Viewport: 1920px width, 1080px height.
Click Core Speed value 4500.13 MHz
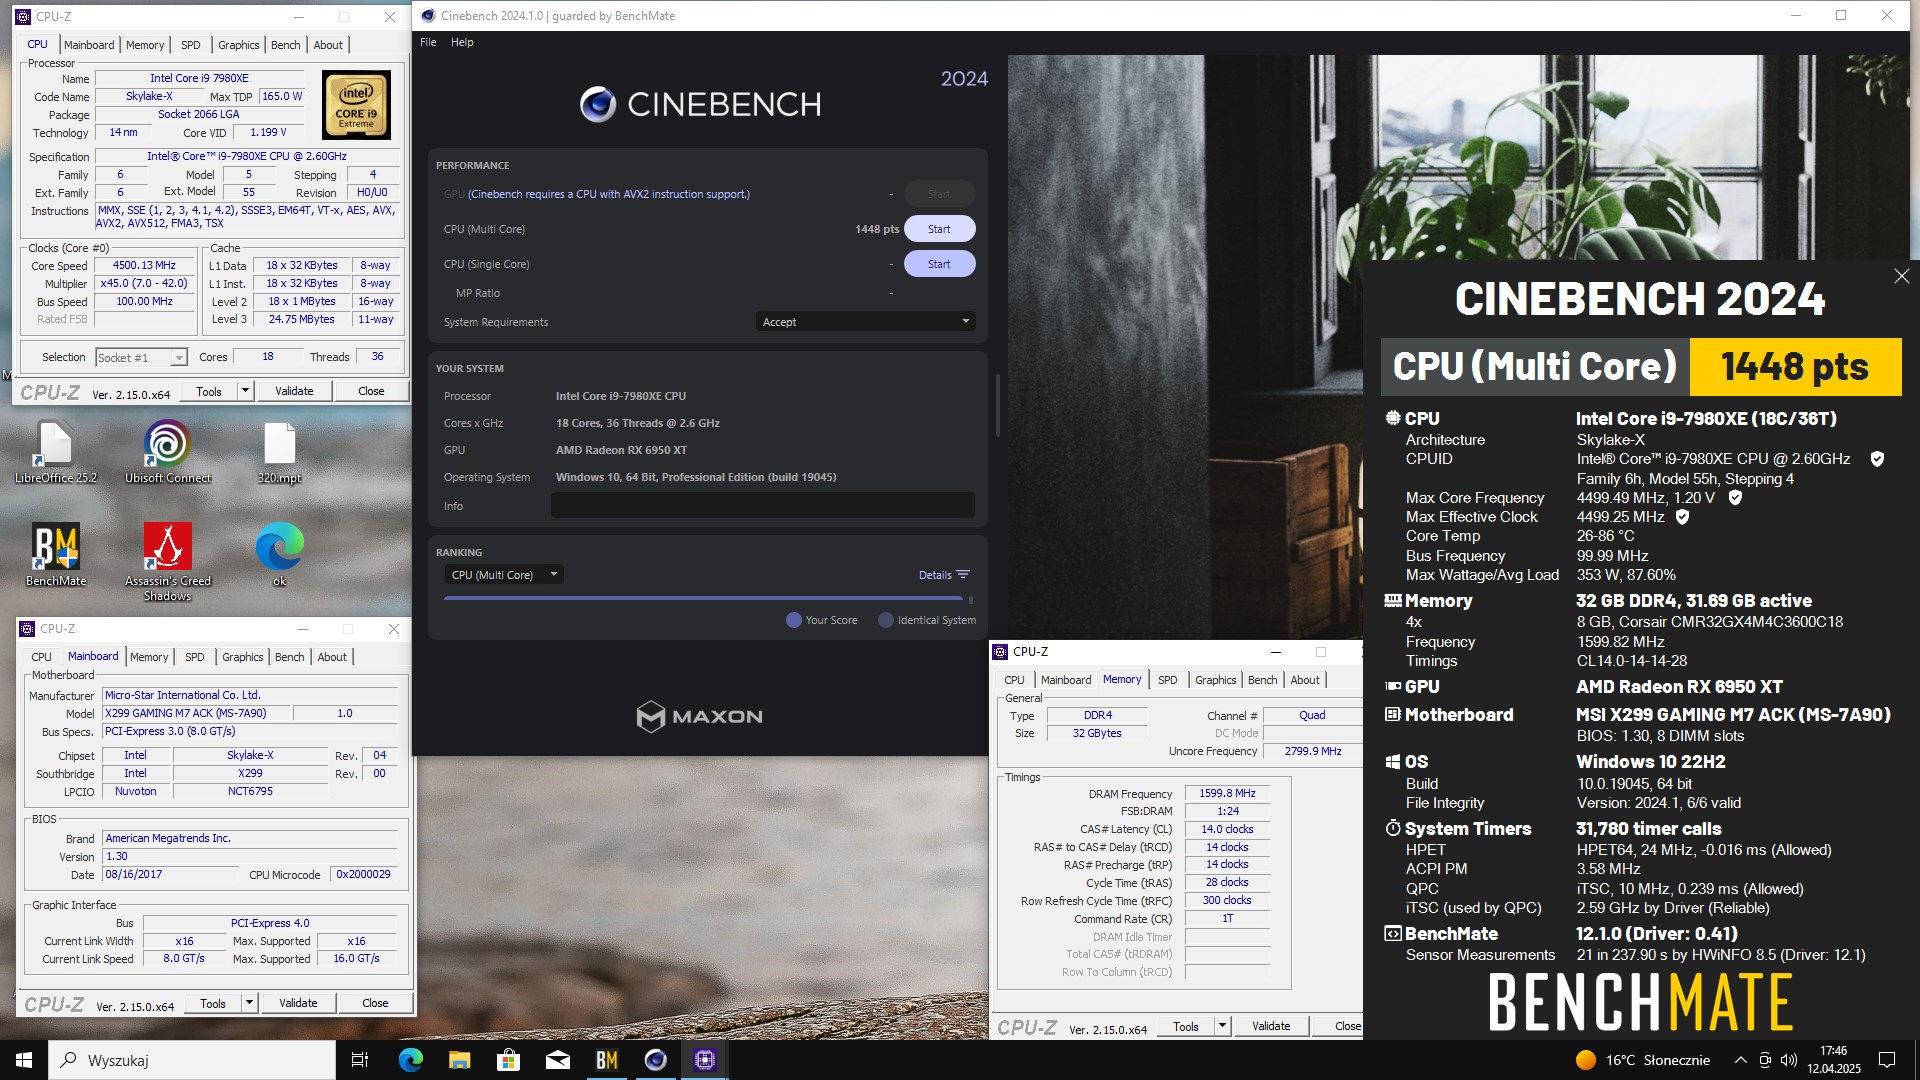pyautogui.click(x=144, y=266)
